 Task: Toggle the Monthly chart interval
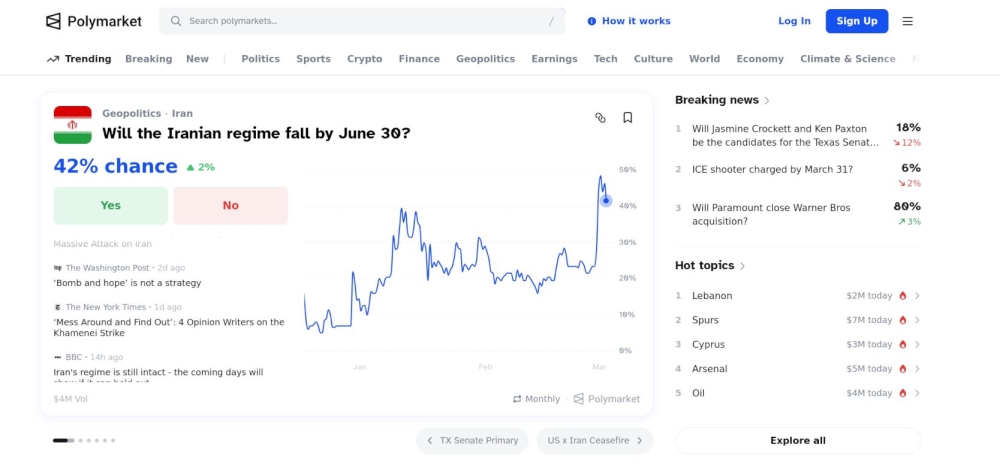click(537, 399)
